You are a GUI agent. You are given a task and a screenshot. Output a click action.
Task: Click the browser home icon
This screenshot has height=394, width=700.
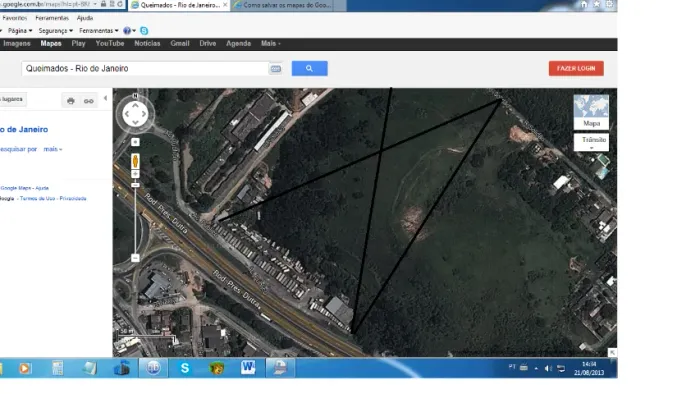click(584, 4)
